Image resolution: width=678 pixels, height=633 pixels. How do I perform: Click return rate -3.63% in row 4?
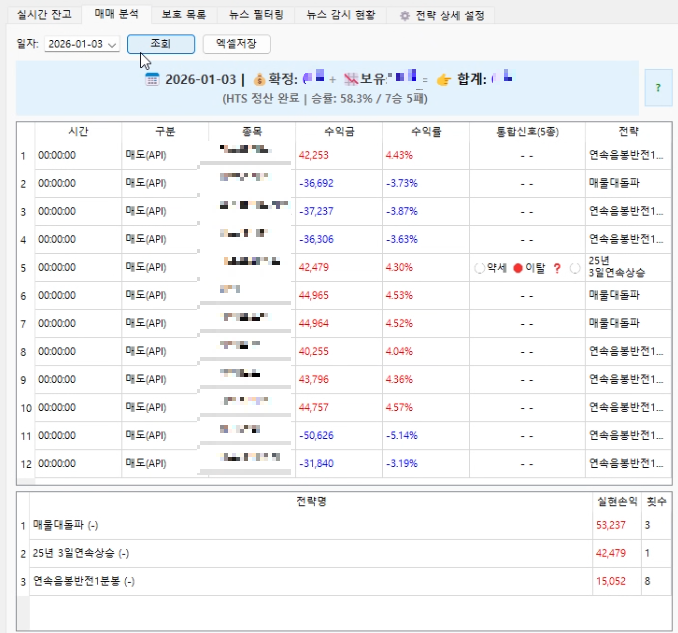402,240
